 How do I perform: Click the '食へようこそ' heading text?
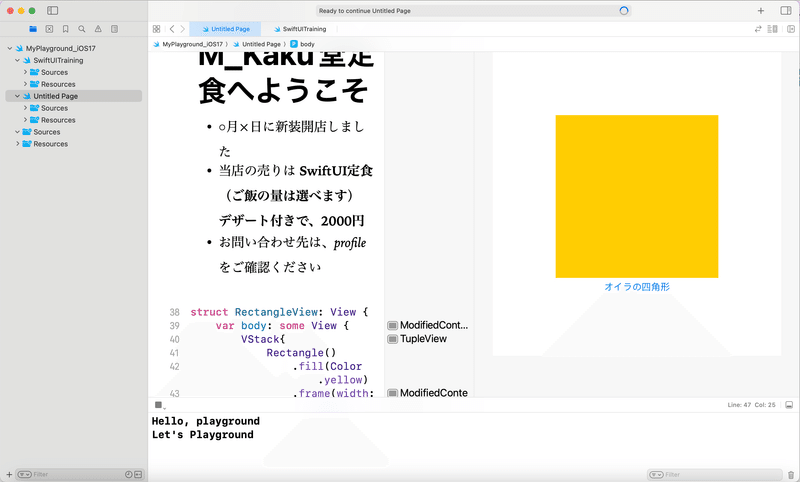283,91
